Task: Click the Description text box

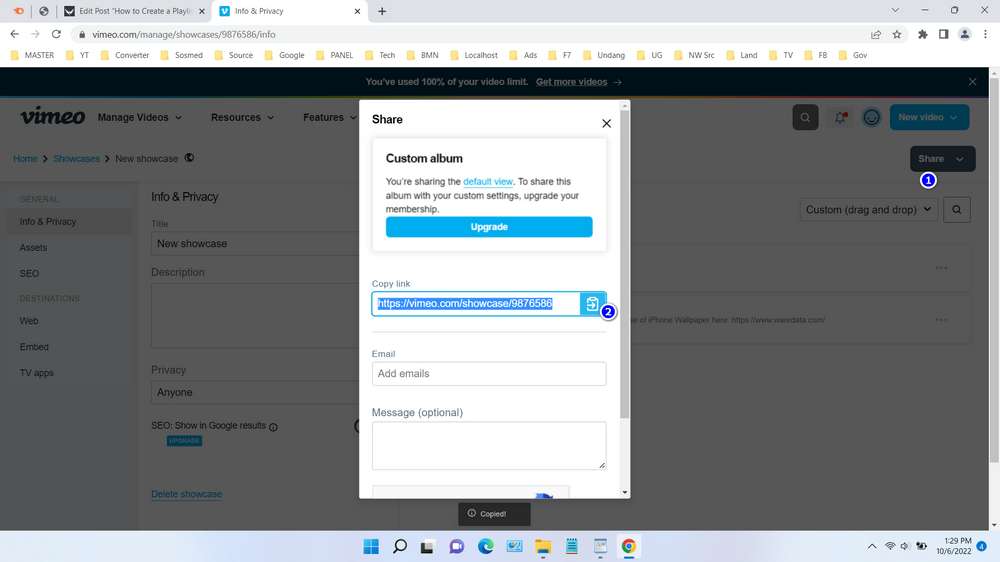Action: click(255, 316)
